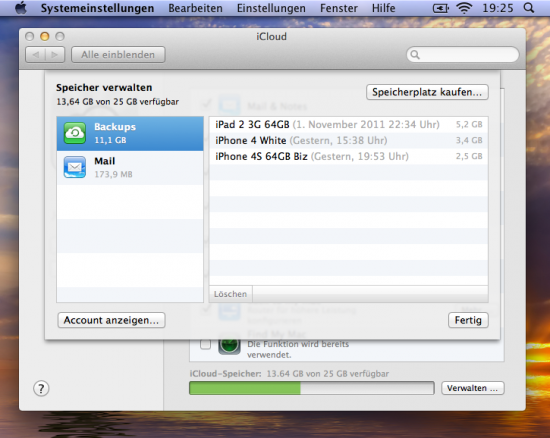Click Alle einblenden button
Image resolution: width=550 pixels, height=438 pixels.
[118, 55]
